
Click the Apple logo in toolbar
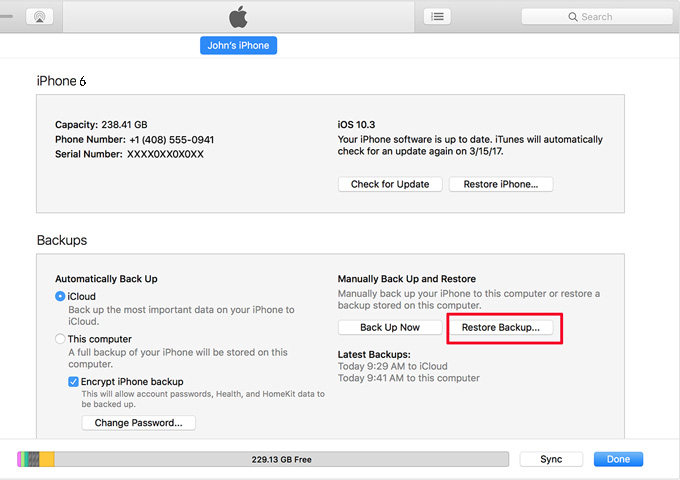[238, 17]
